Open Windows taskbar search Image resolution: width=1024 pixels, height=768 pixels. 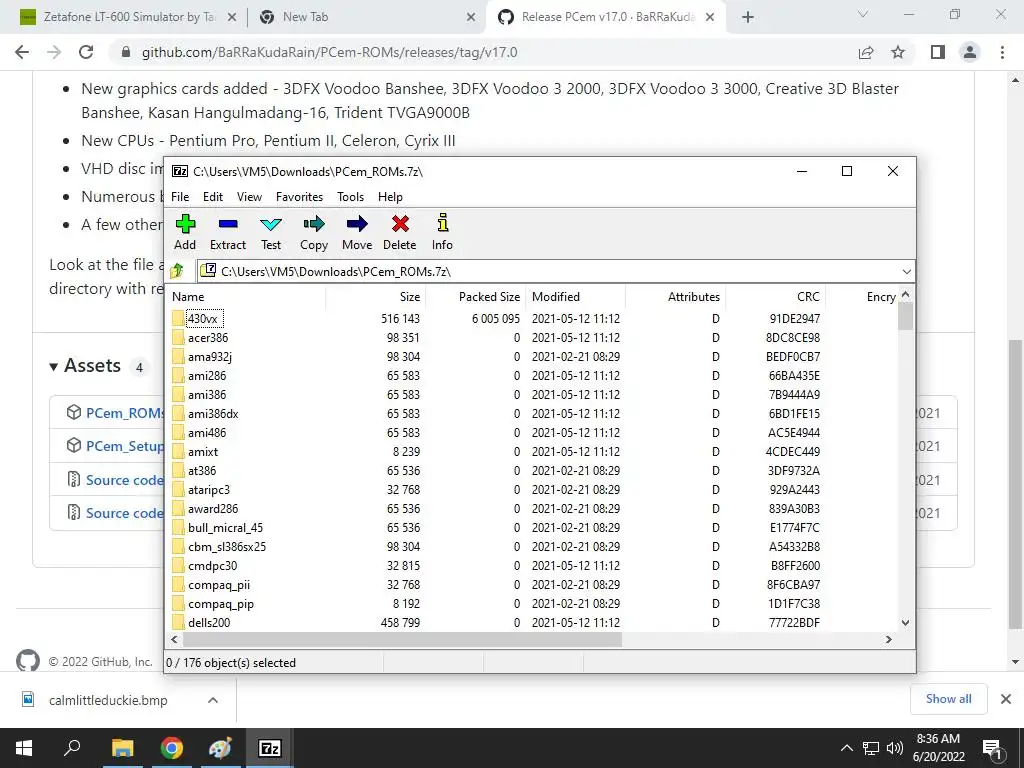pyautogui.click(x=72, y=748)
